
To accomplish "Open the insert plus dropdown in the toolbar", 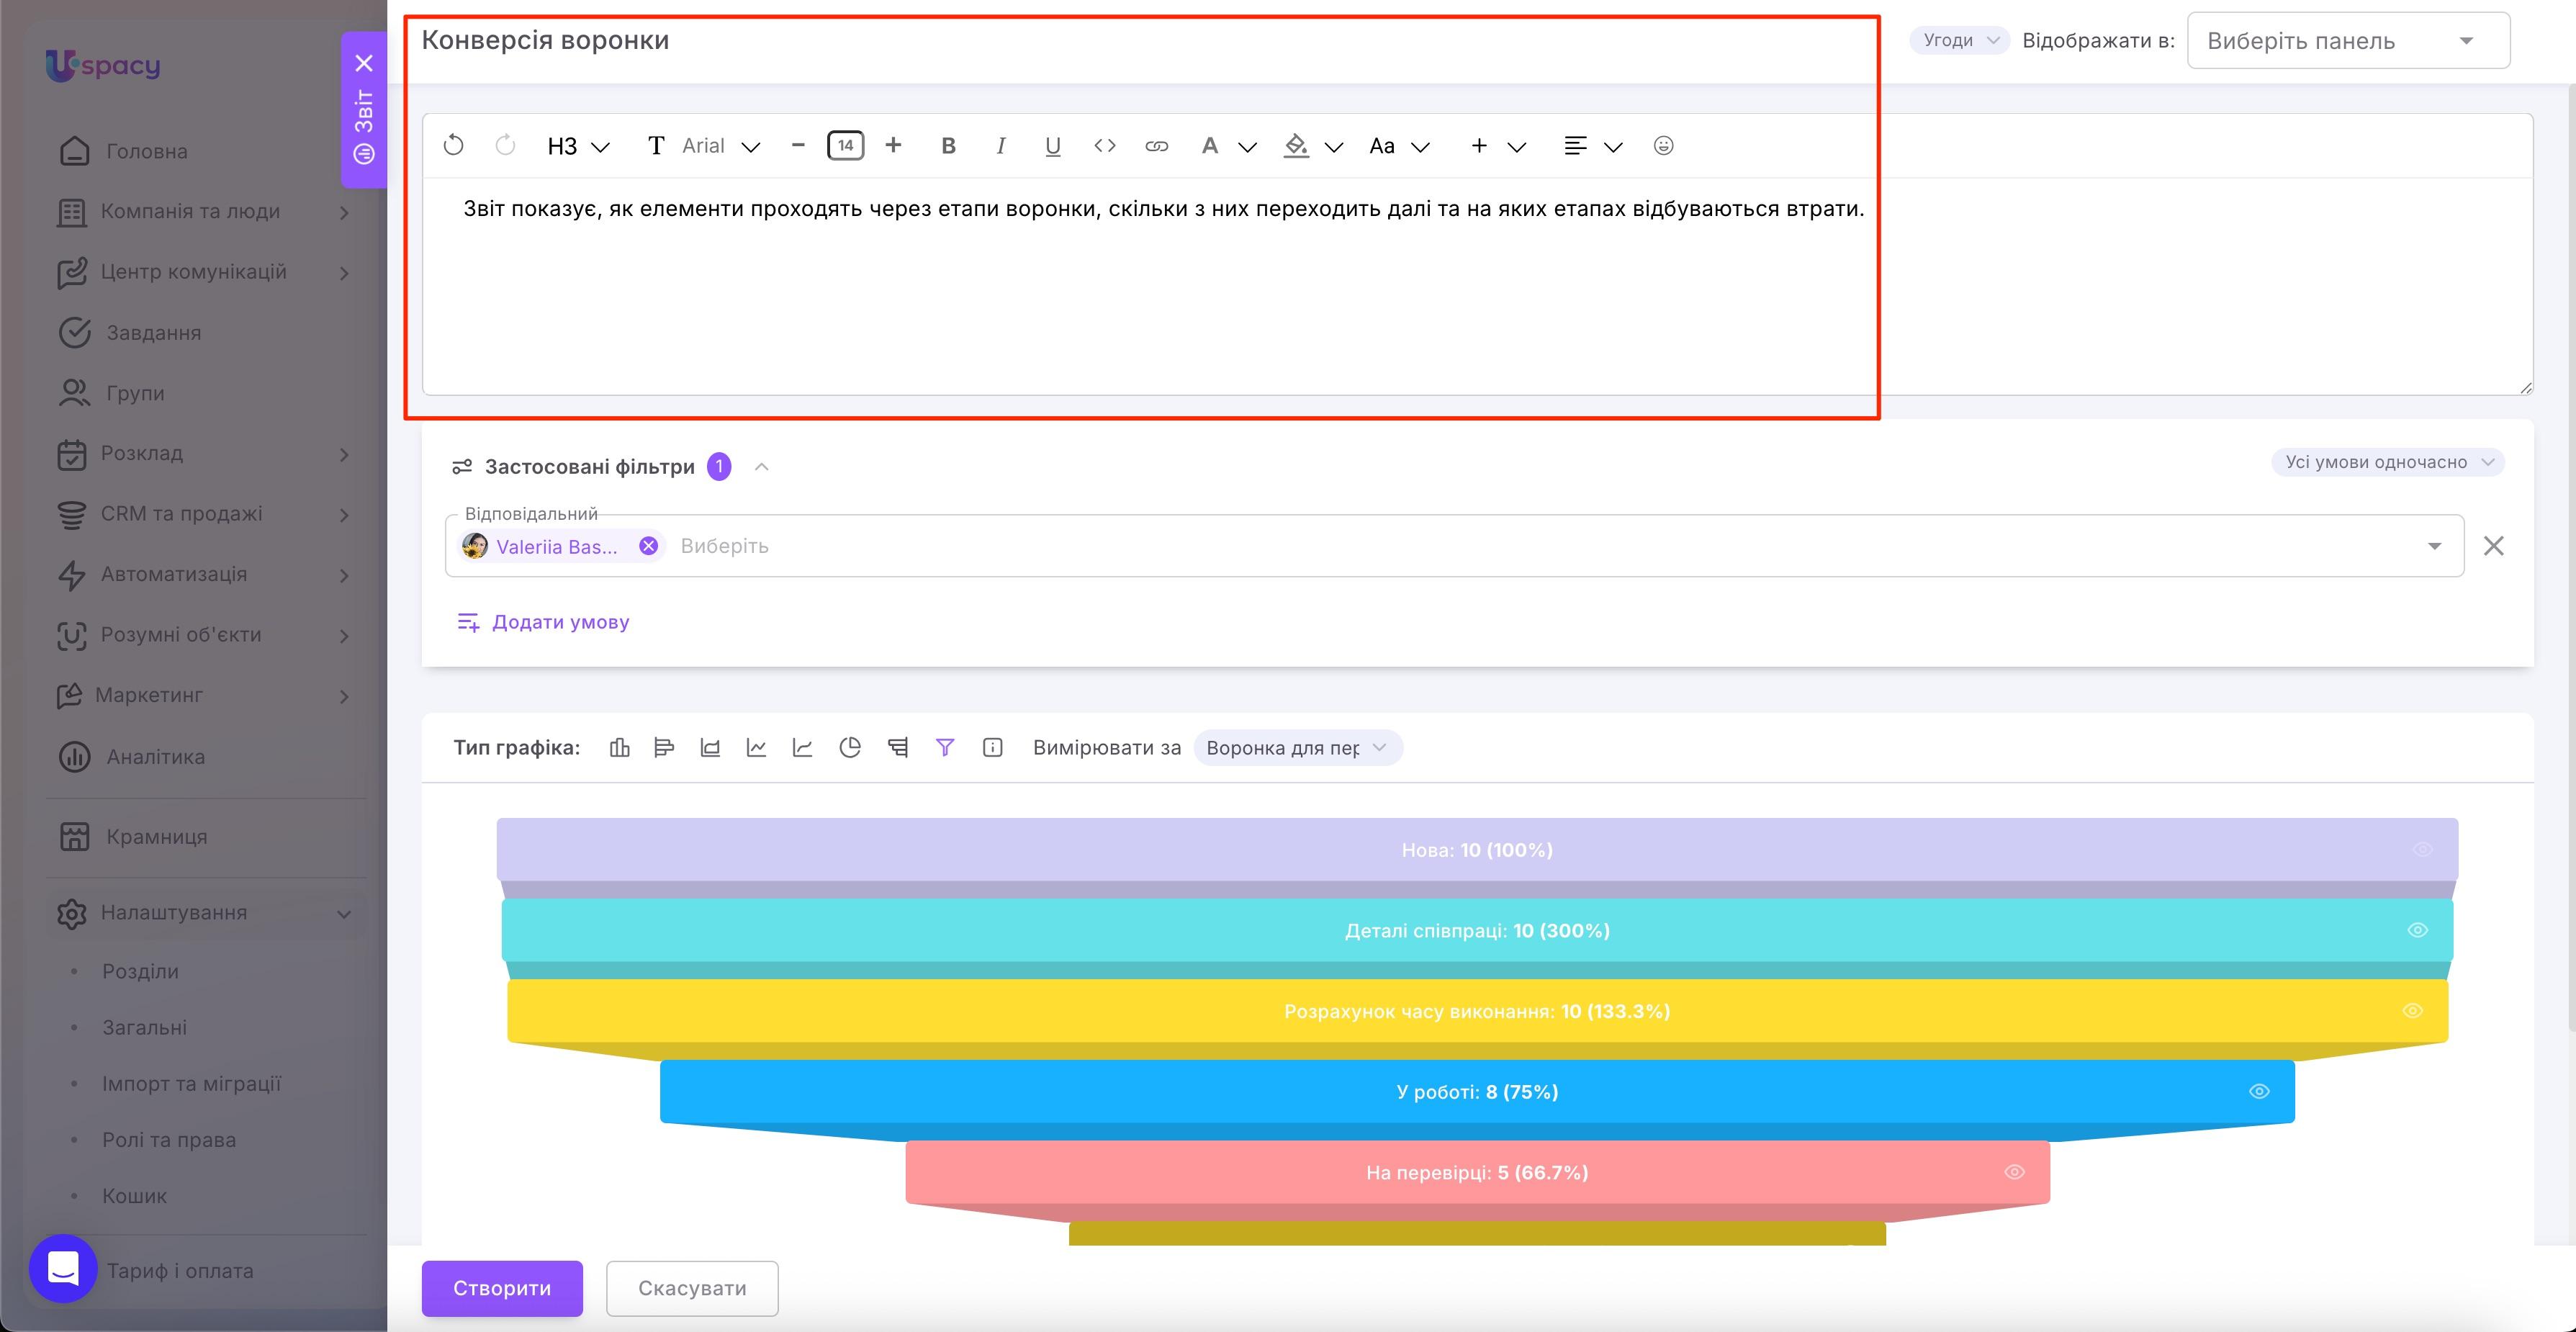I will pyautogui.click(x=1497, y=147).
